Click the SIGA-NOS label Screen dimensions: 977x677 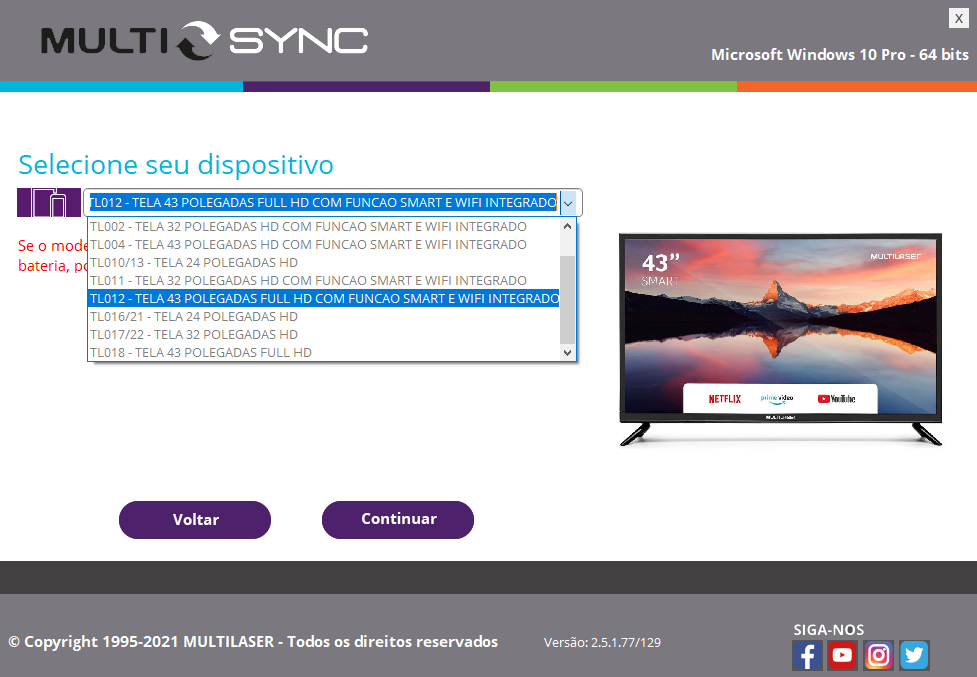pos(829,630)
